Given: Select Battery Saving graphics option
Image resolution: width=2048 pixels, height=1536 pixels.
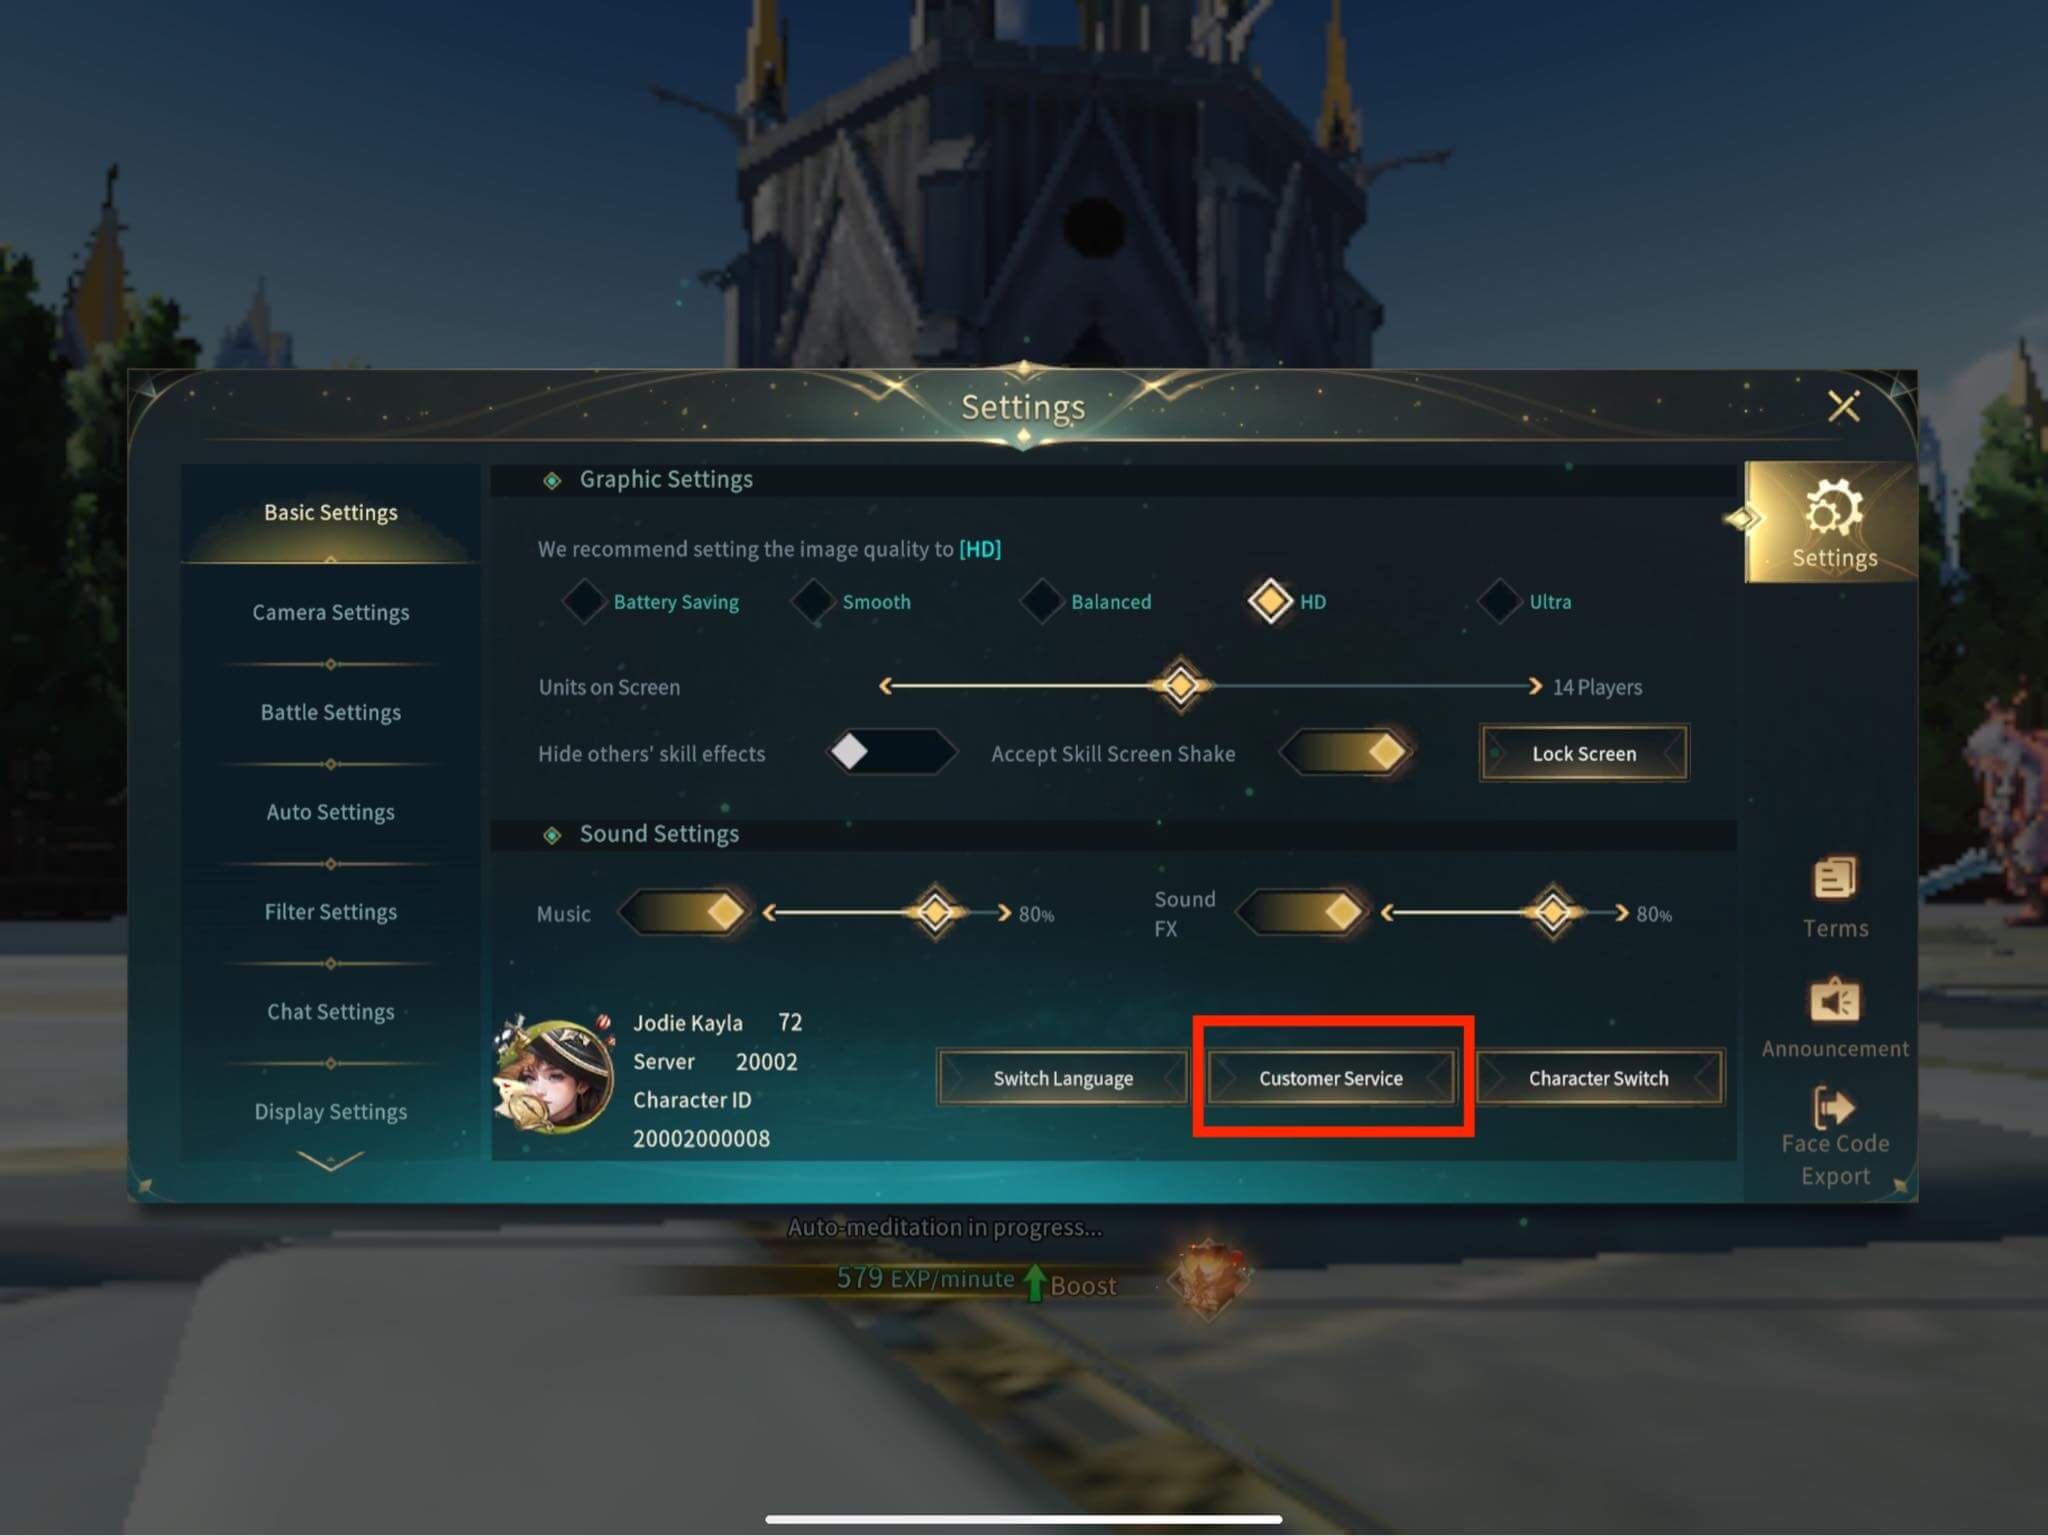Looking at the screenshot, I should coord(651,601).
